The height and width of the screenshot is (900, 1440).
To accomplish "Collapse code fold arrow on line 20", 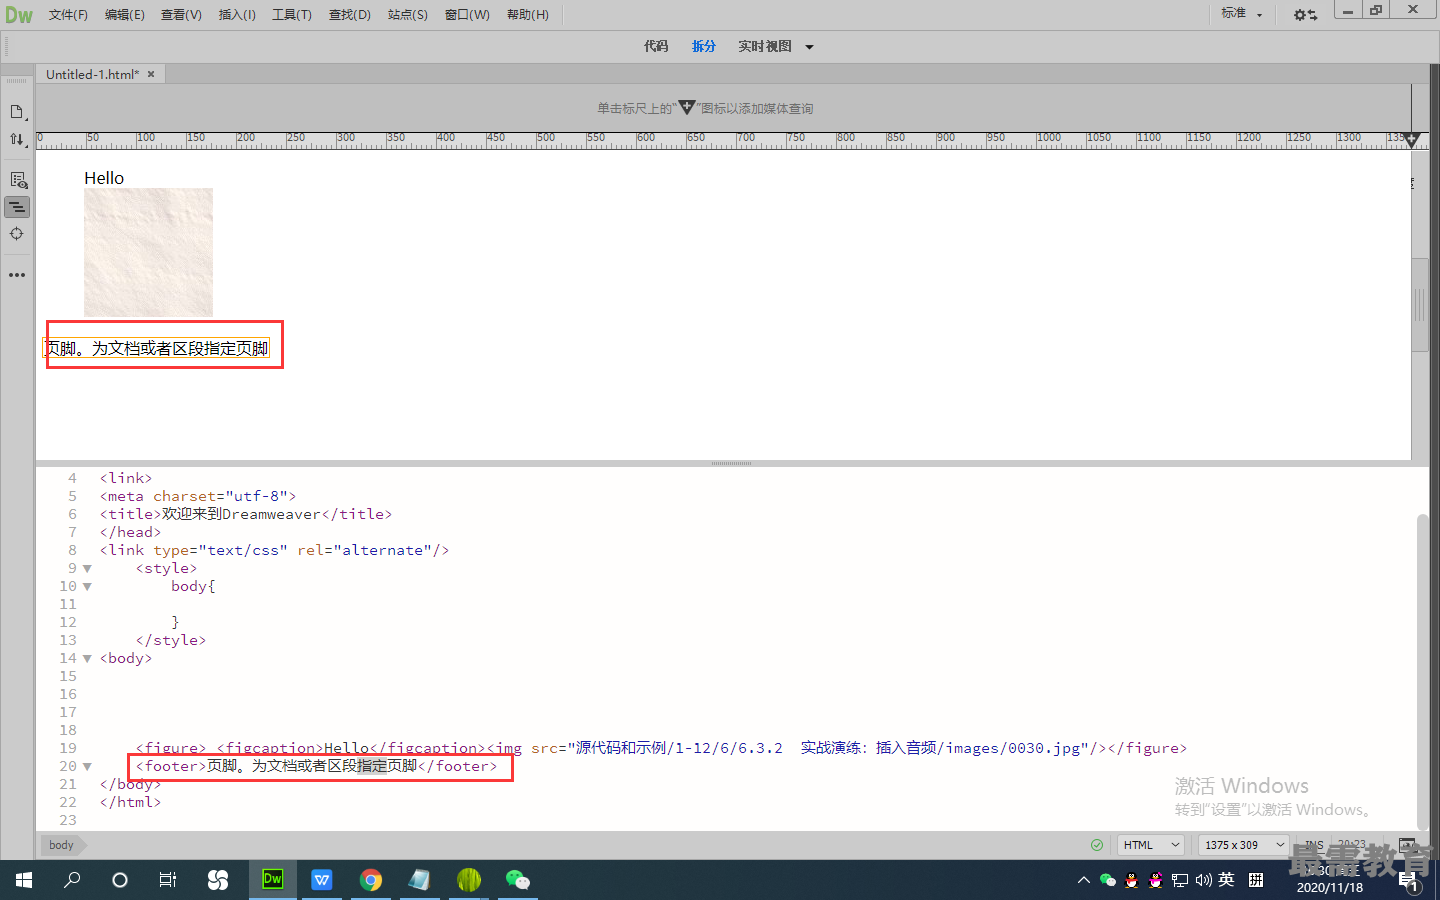I will pos(87,767).
